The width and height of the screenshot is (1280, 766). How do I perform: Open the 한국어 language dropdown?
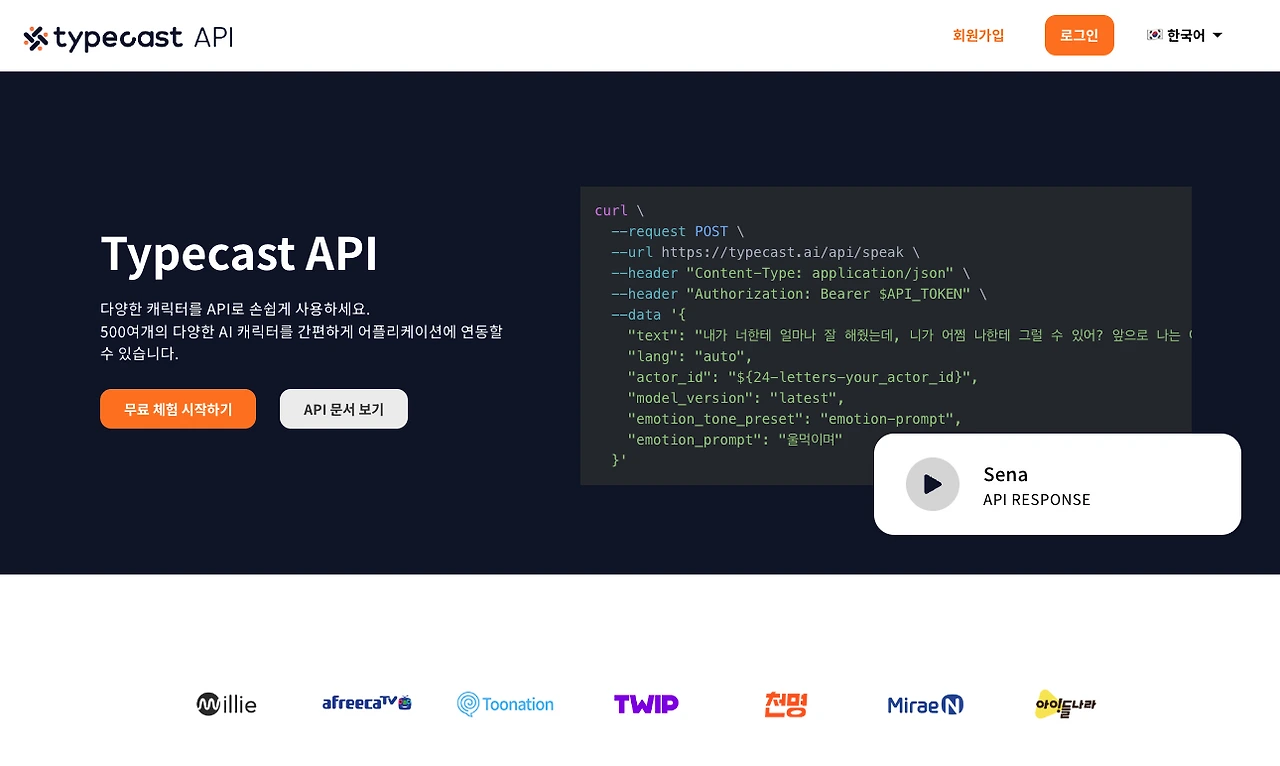[x=1185, y=36]
